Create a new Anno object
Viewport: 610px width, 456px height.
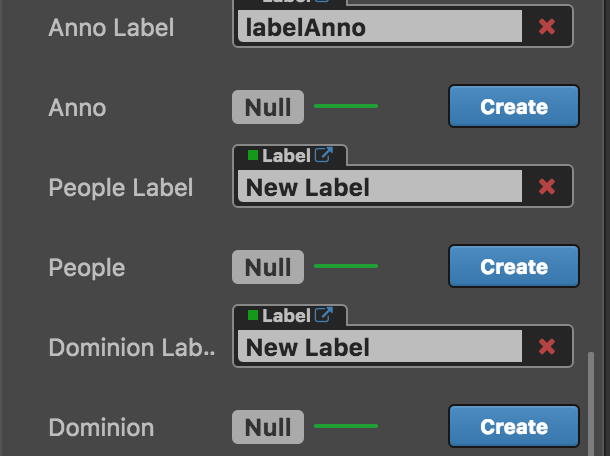[514, 107]
